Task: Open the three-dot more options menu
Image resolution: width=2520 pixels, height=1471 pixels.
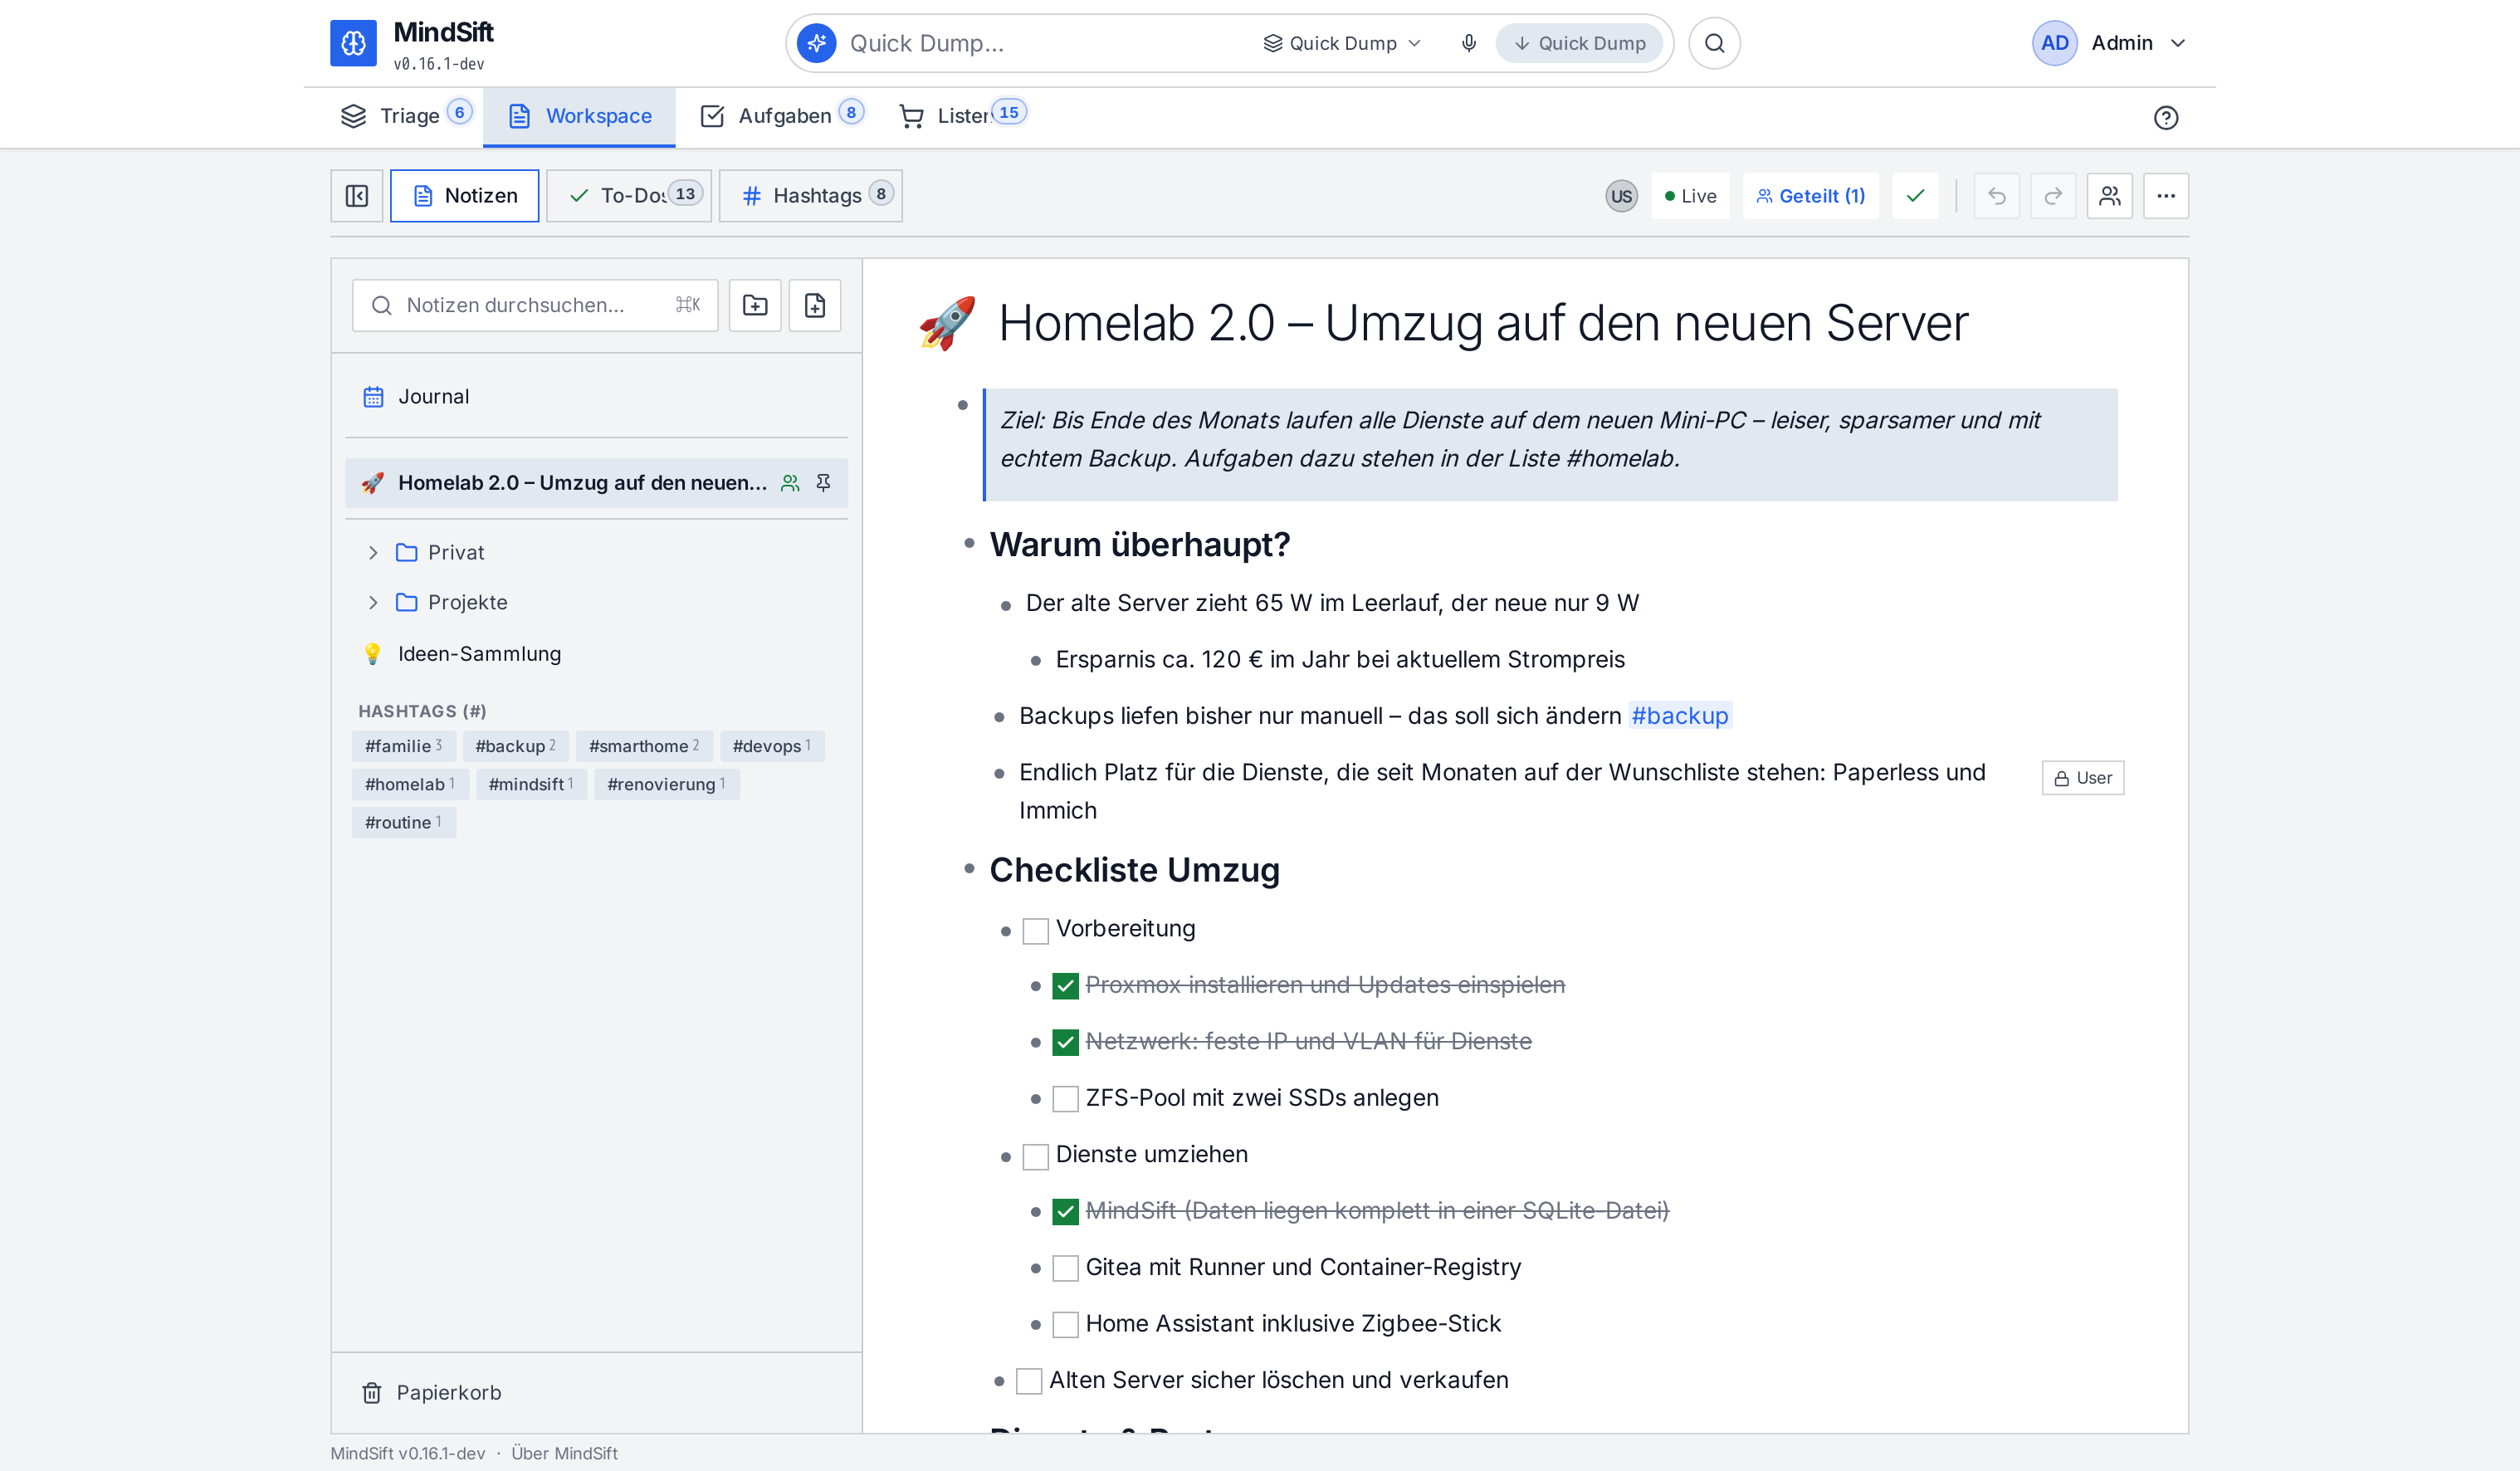Action: click(2166, 196)
